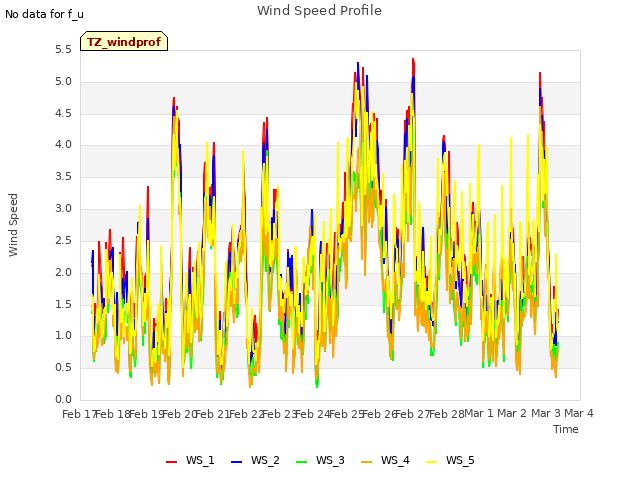The height and width of the screenshot is (480, 640).
Task: Click the Mar 1 x-axis tick label
Action: (x=479, y=414)
